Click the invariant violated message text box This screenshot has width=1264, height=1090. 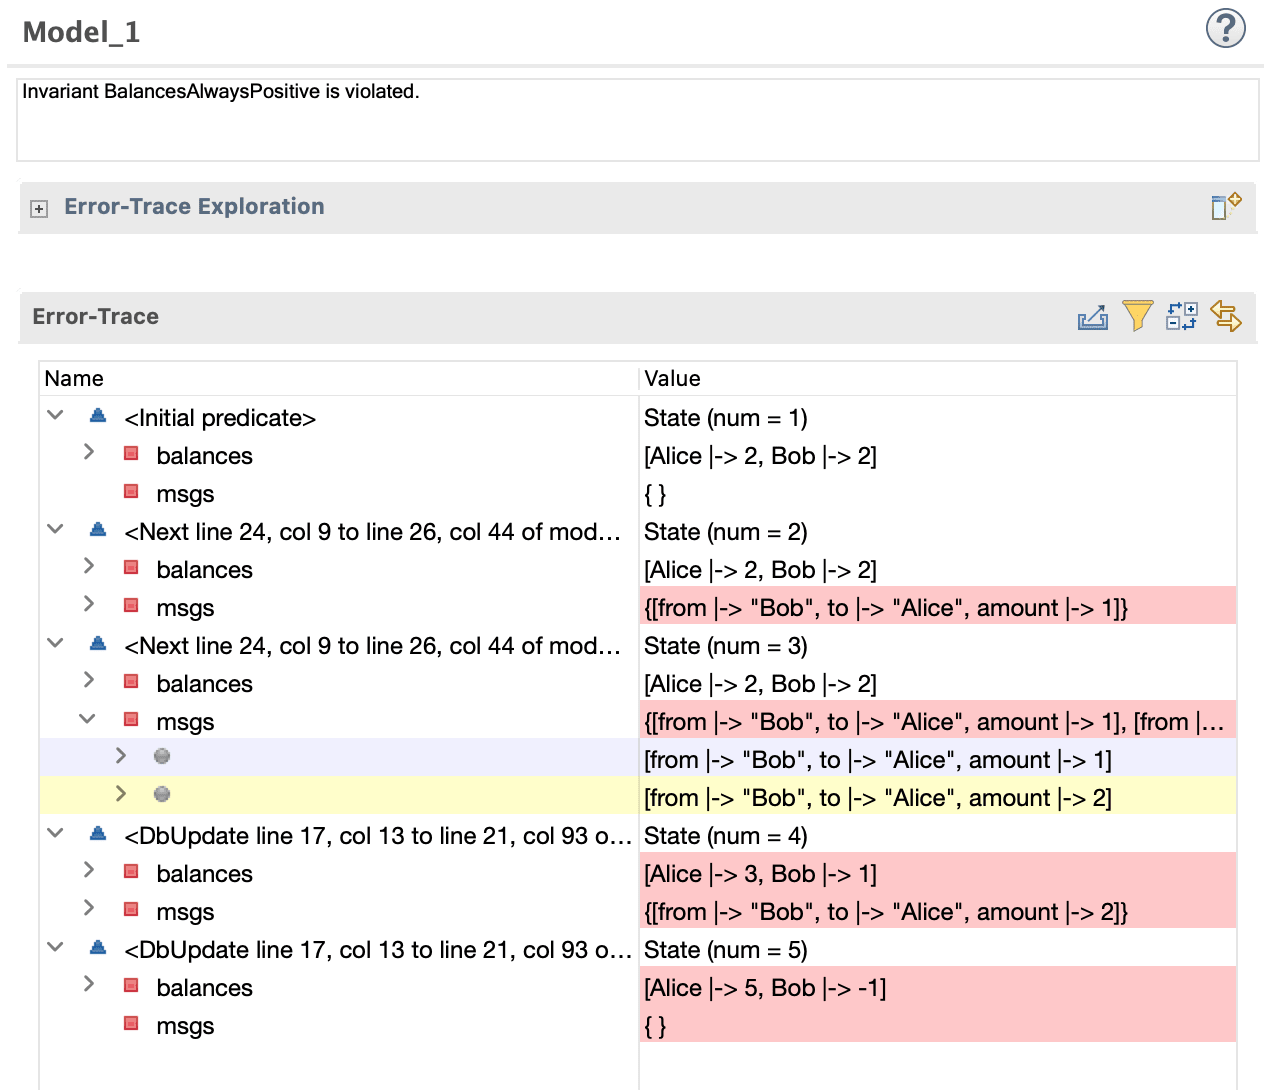pyautogui.click(x=638, y=120)
